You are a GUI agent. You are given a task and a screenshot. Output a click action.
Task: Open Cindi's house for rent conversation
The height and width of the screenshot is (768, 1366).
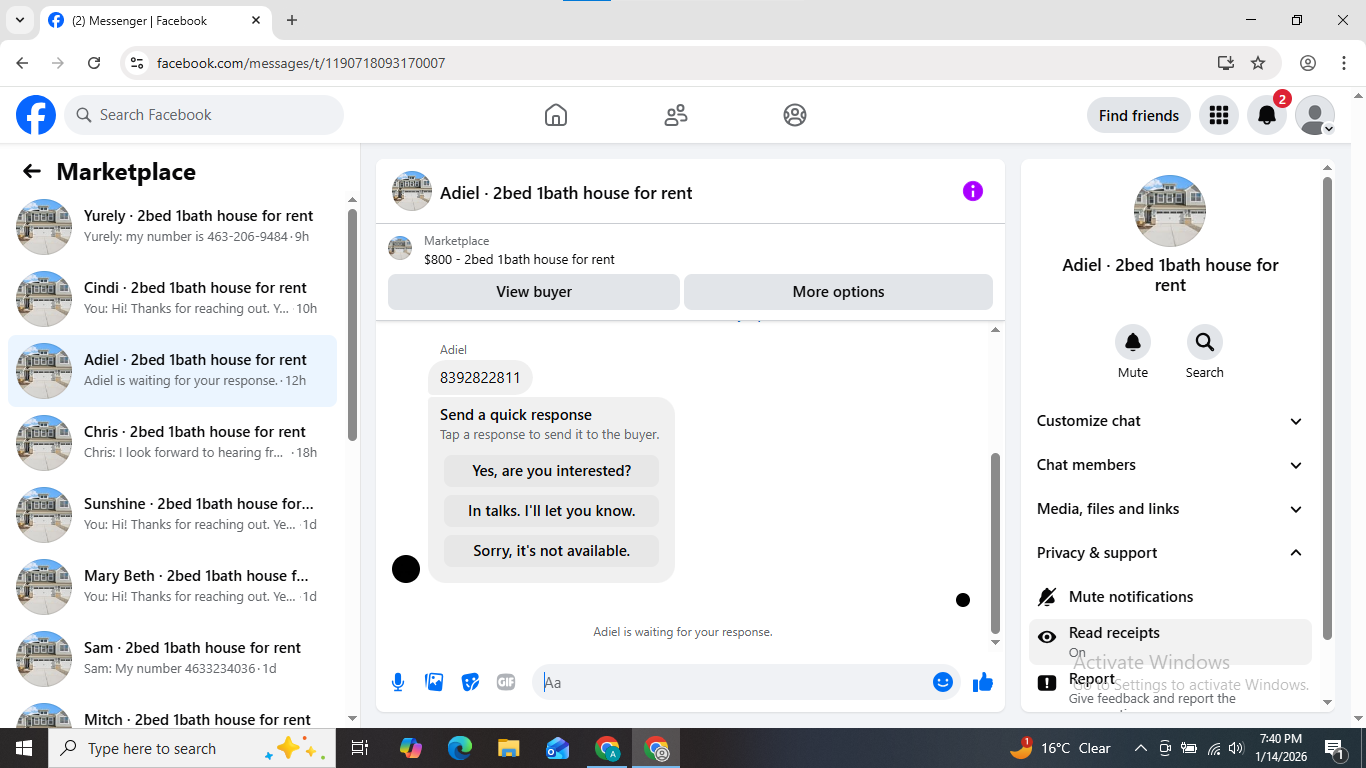172,299
